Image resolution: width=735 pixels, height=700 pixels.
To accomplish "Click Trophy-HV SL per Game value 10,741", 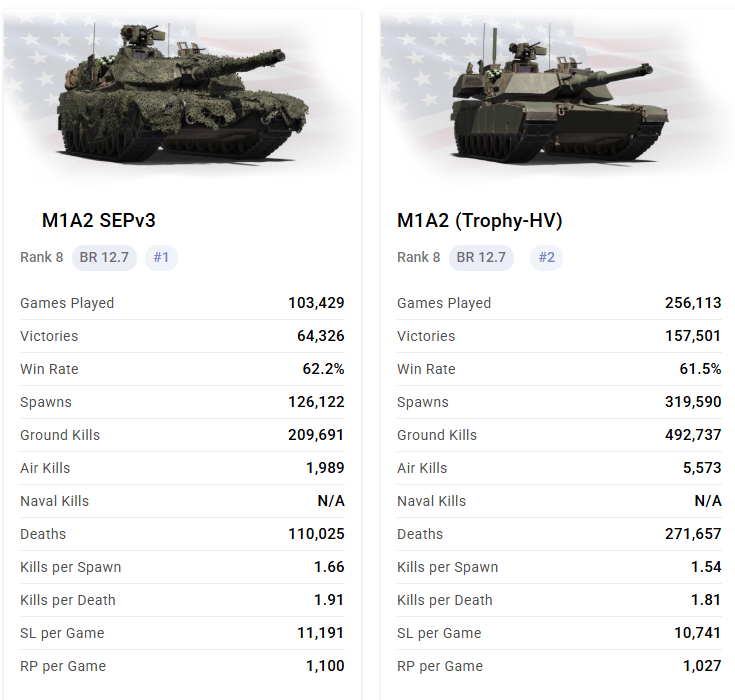I will pyautogui.click(x=697, y=633).
